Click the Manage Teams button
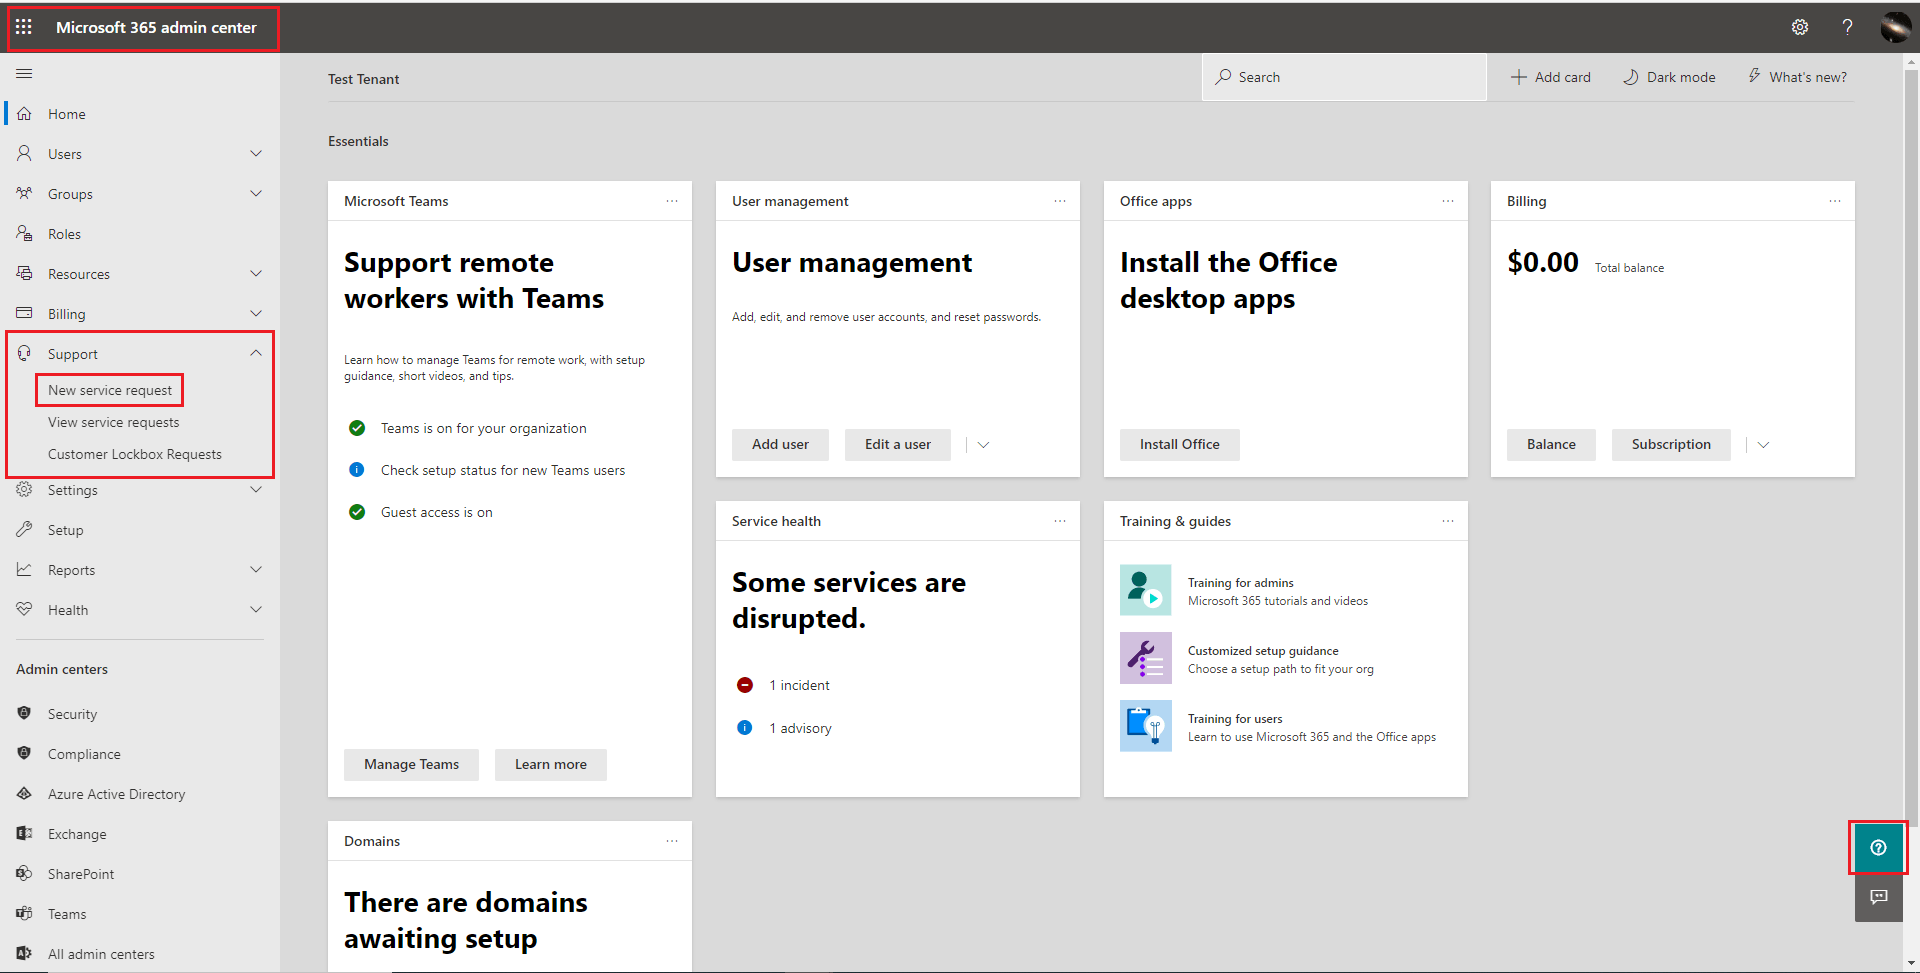 click(411, 764)
